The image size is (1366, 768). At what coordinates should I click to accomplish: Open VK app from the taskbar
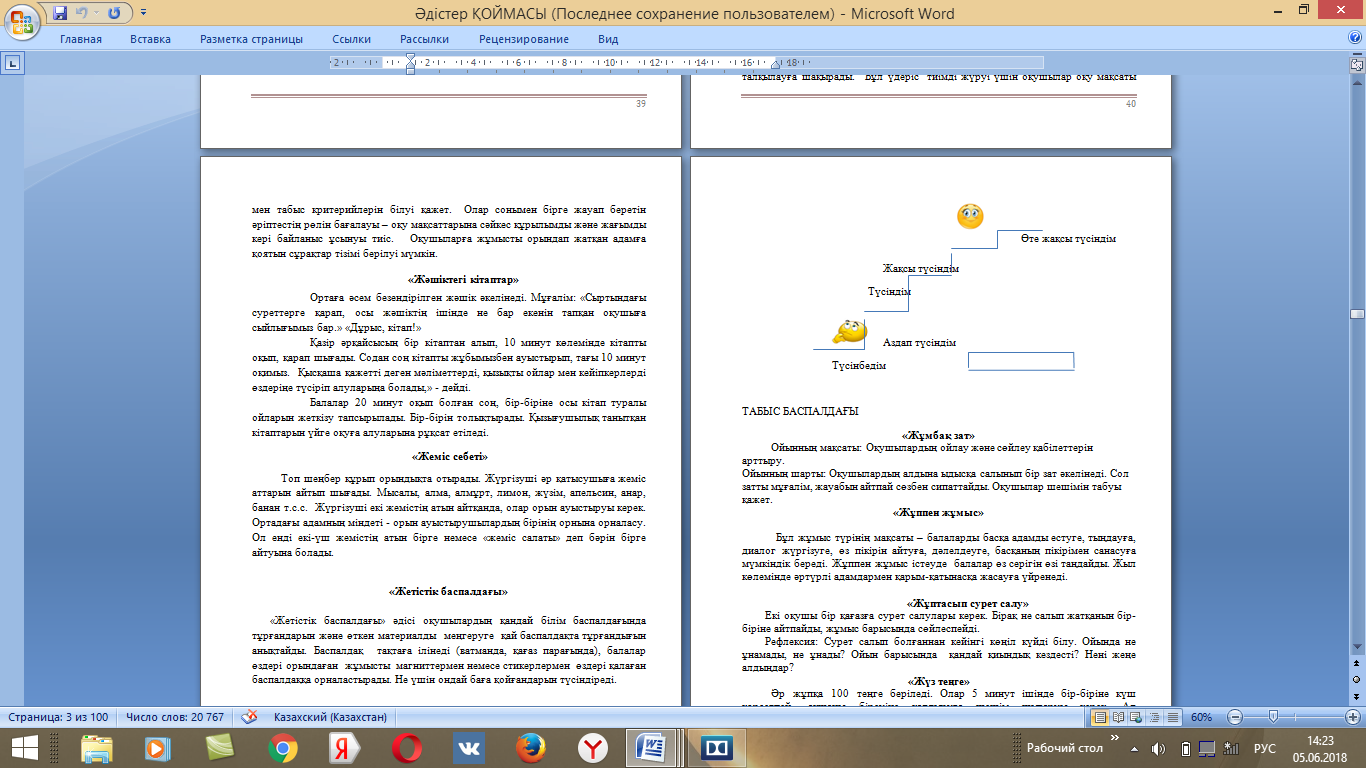tap(468, 747)
